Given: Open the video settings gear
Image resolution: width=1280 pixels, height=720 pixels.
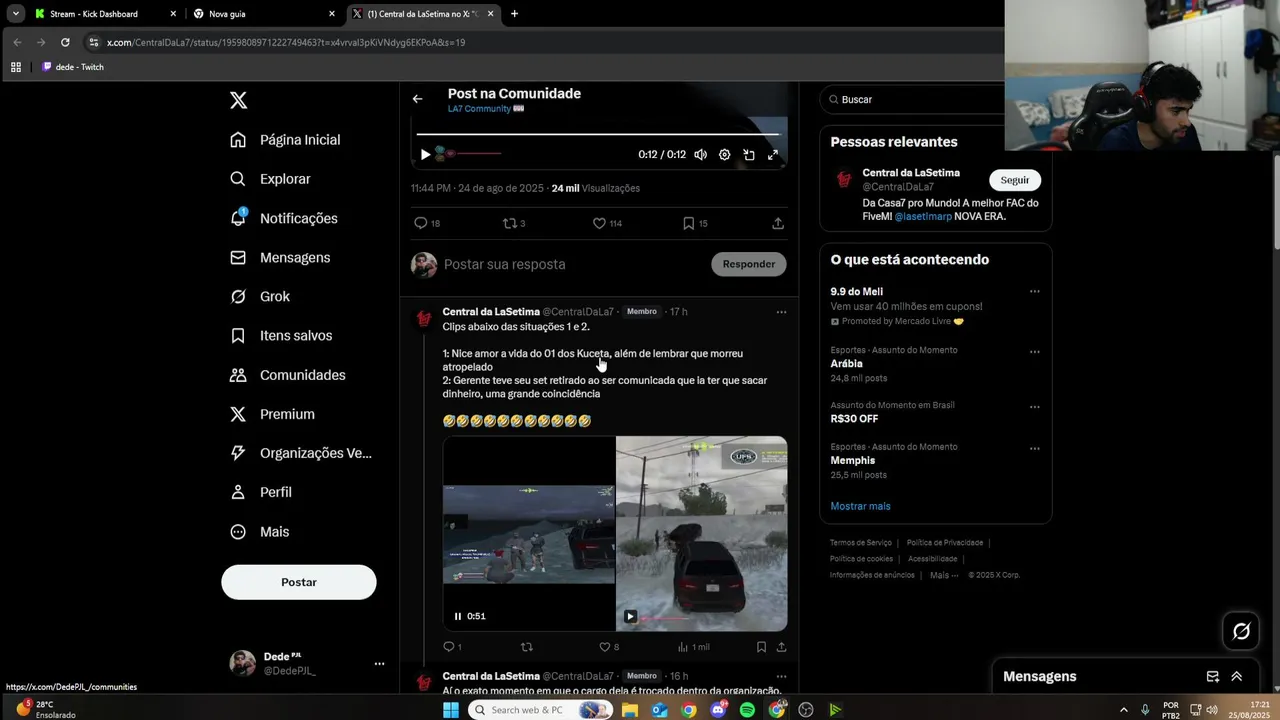Looking at the screenshot, I should [725, 155].
